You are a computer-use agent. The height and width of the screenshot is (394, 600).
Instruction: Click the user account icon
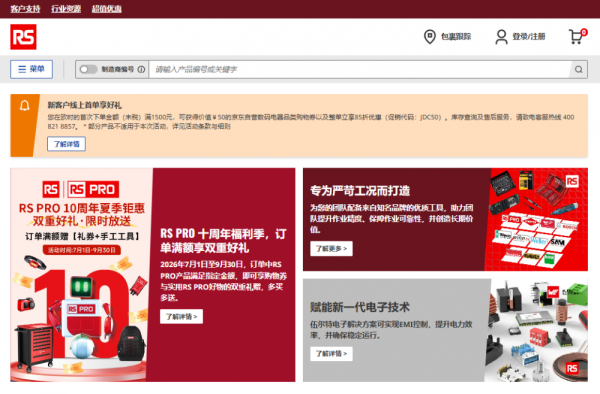click(501, 37)
